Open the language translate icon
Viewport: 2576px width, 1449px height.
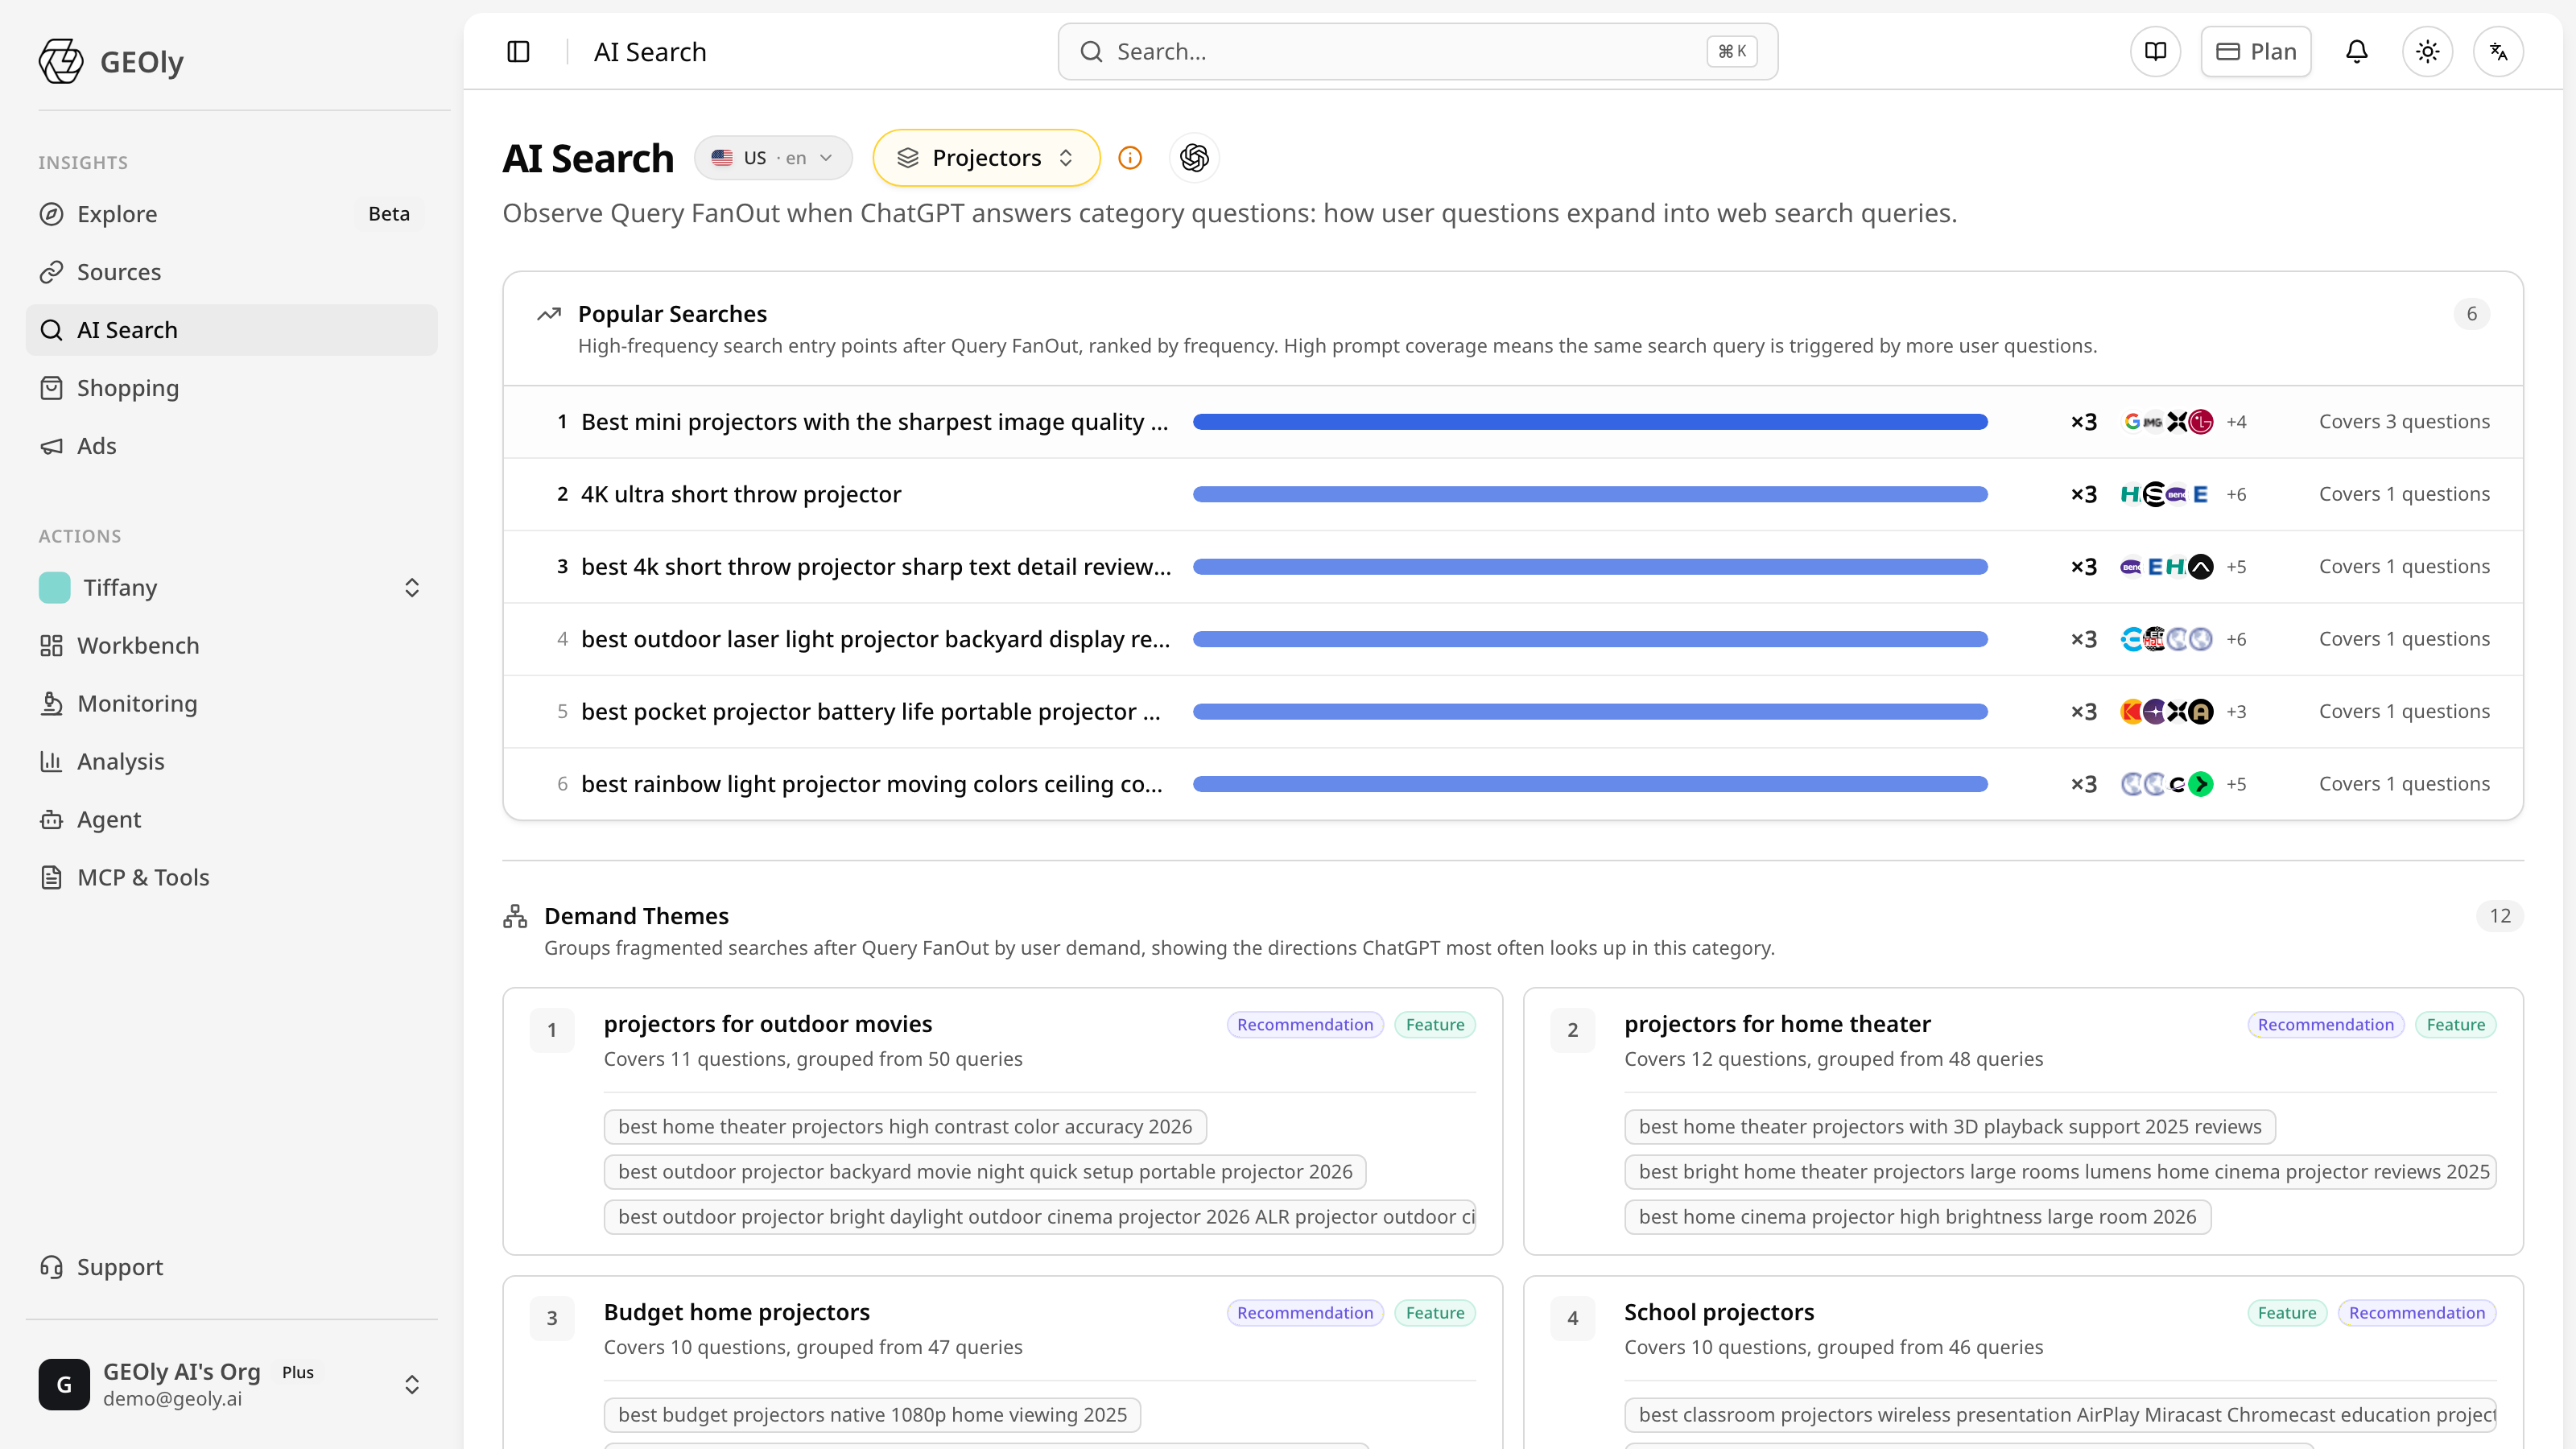point(2498,51)
